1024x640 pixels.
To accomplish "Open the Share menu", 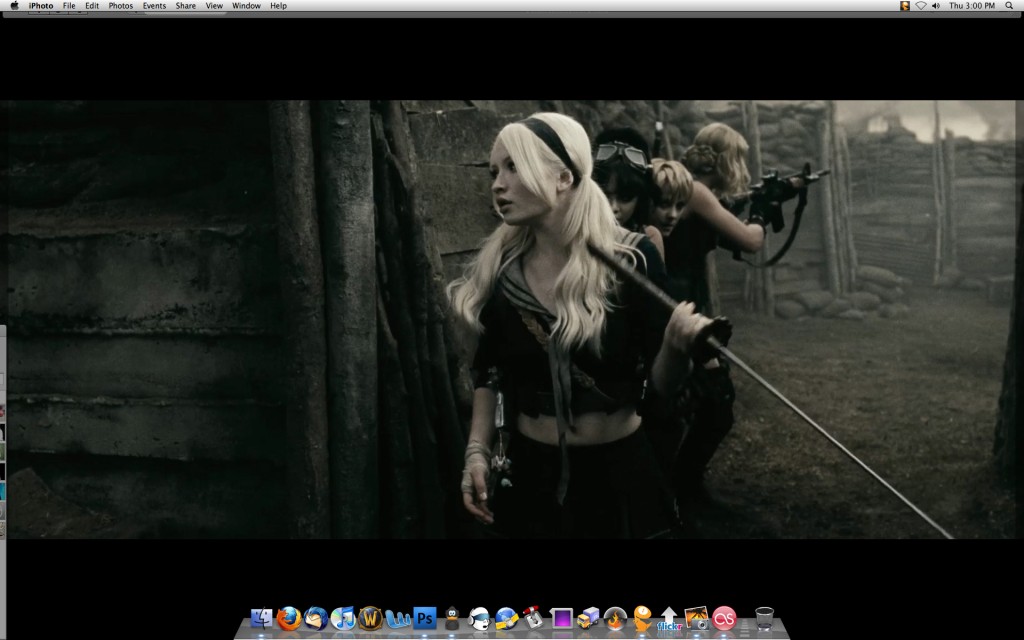I will [185, 5].
